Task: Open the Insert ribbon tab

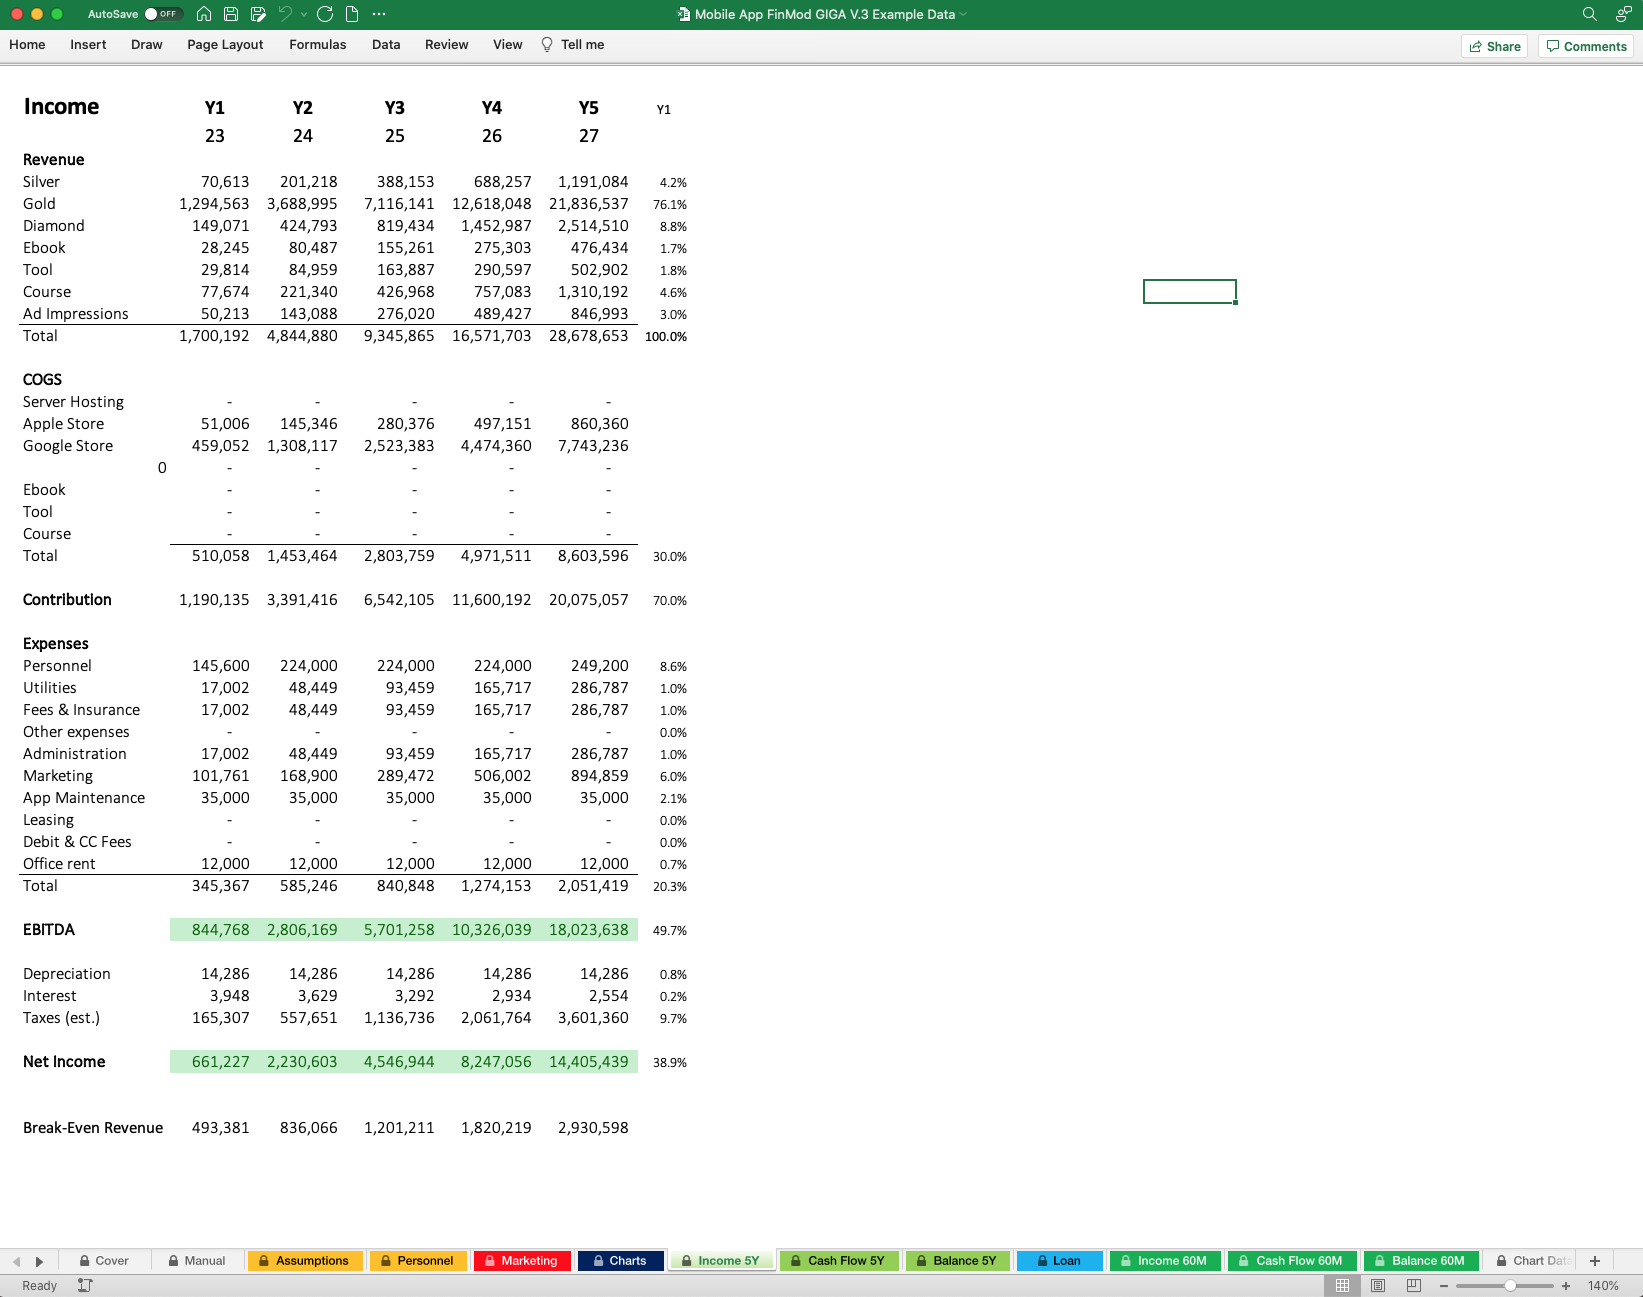Action: [88, 45]
